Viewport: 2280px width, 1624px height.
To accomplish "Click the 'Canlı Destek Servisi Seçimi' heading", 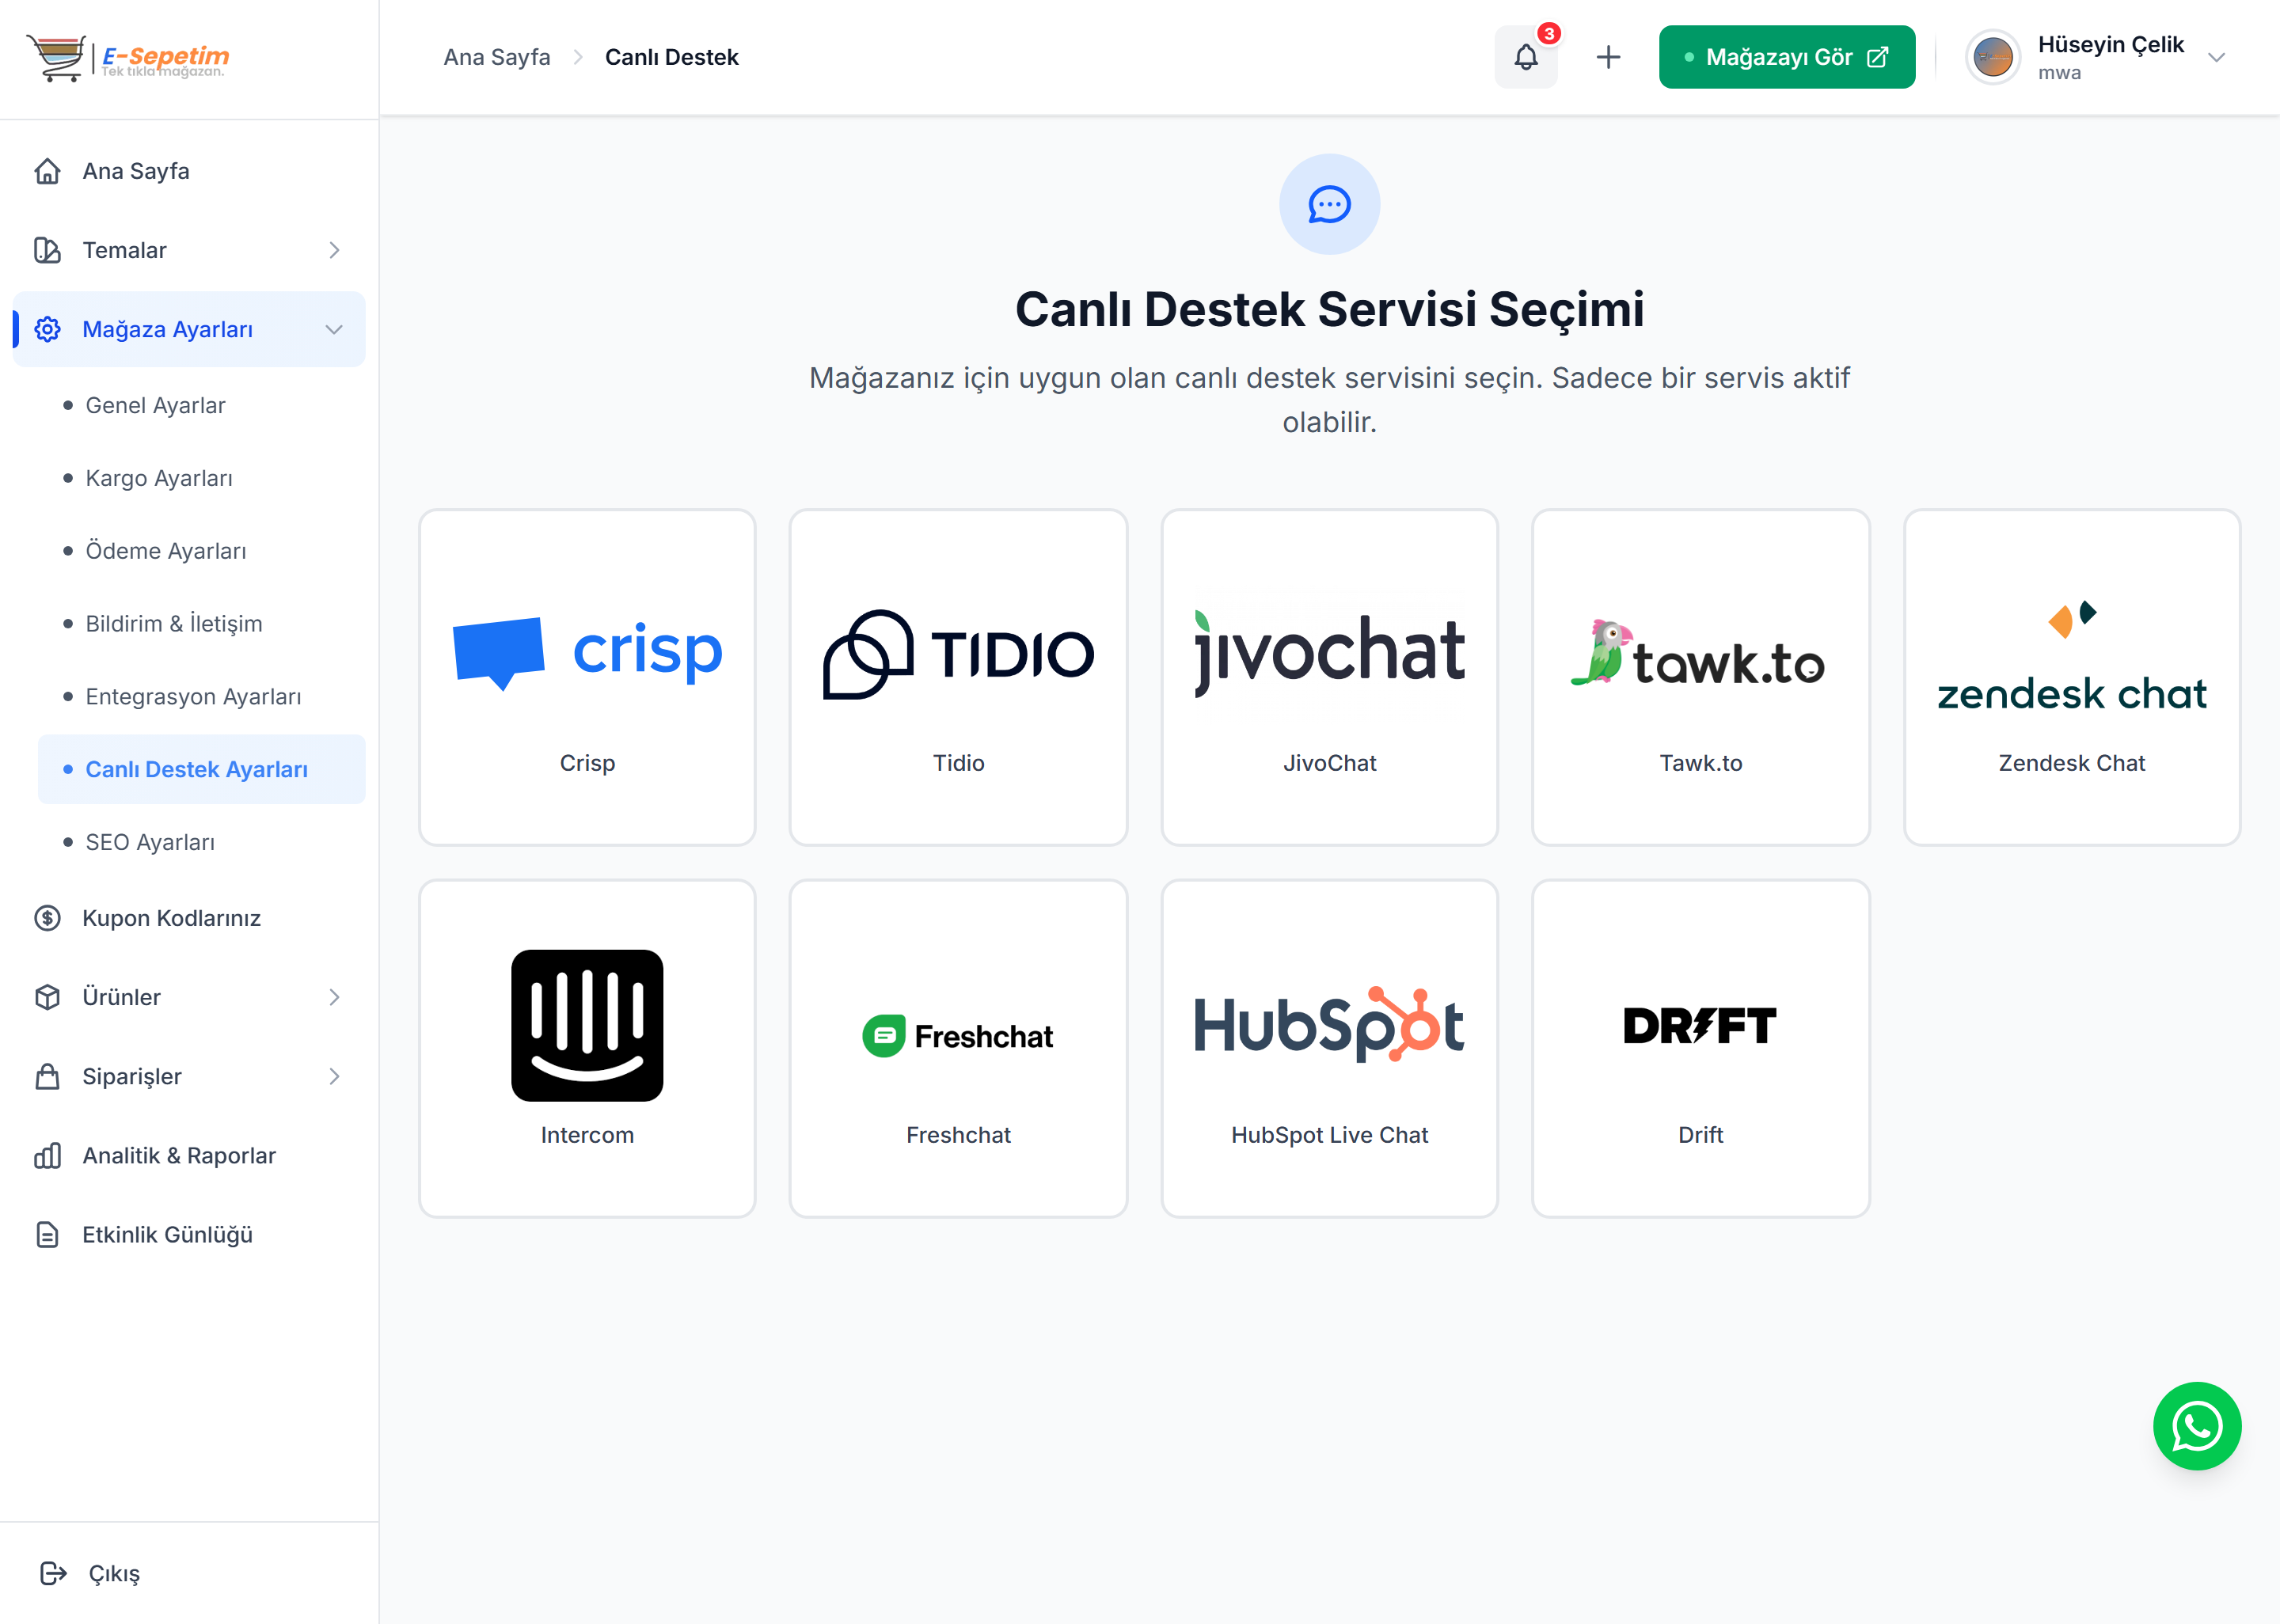I will pyautogui.click(x=1329, y=309).
